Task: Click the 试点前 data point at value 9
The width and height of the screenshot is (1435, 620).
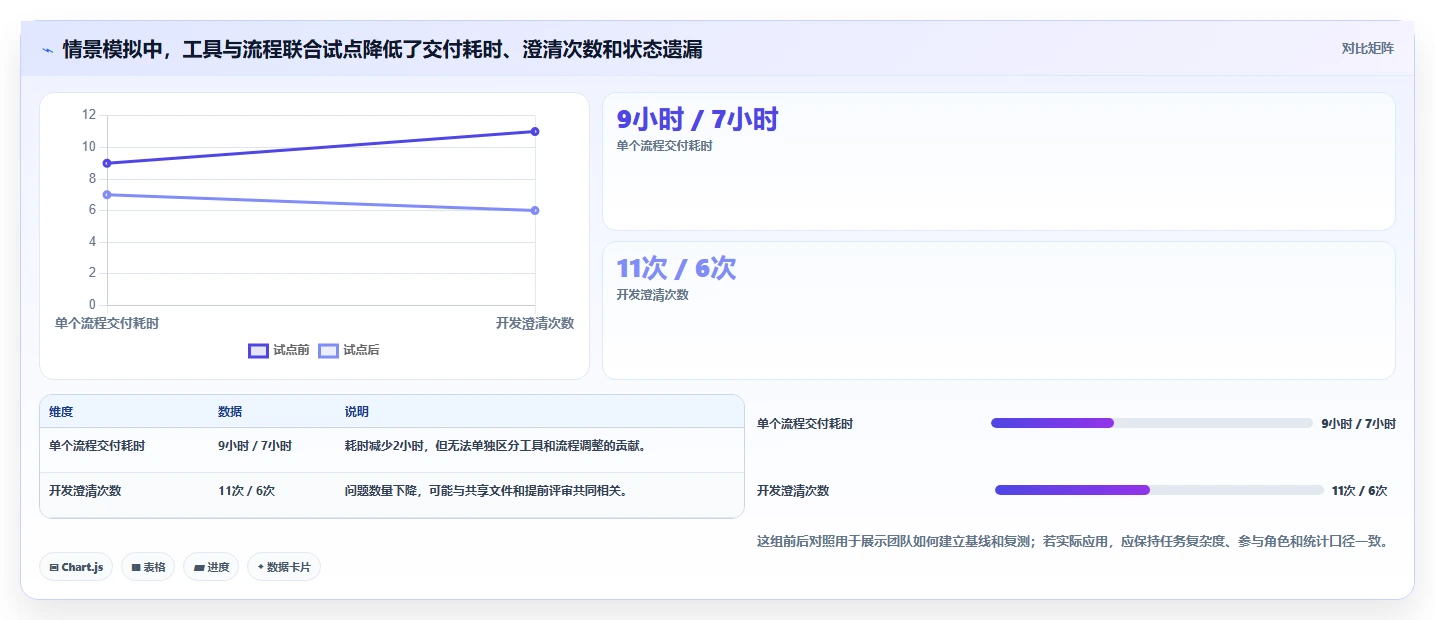Action: coord(107,163)
